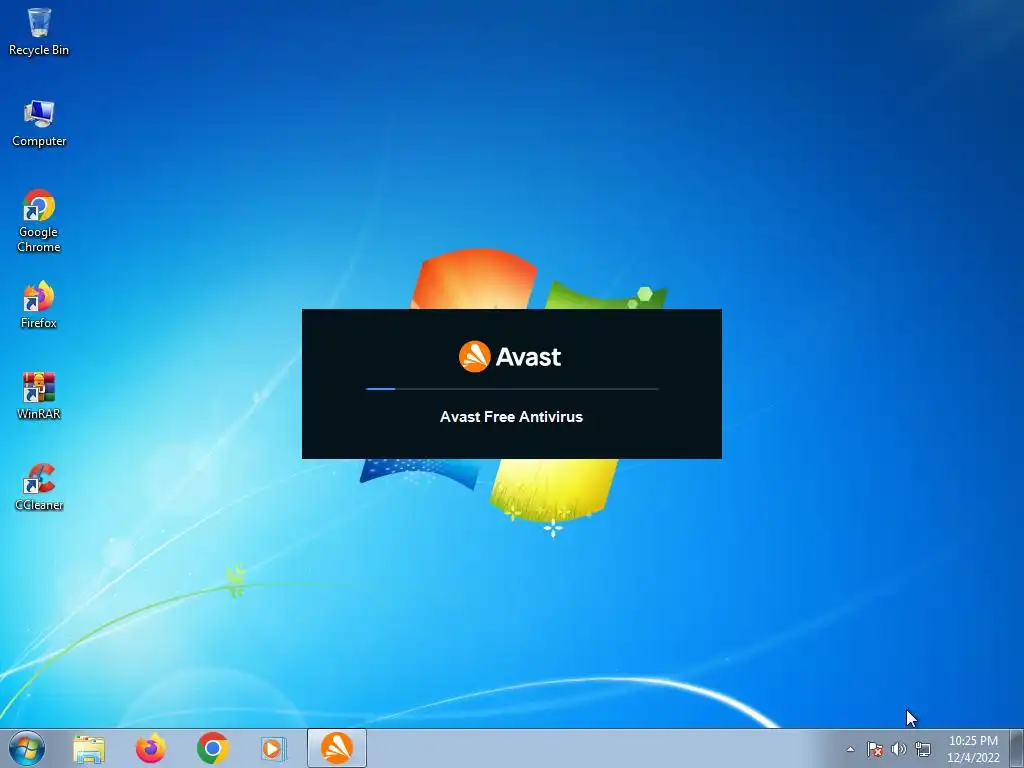Click the volume speaker tray icon
The height and width of the screenshot is (768, 1024).
[899, 749]
